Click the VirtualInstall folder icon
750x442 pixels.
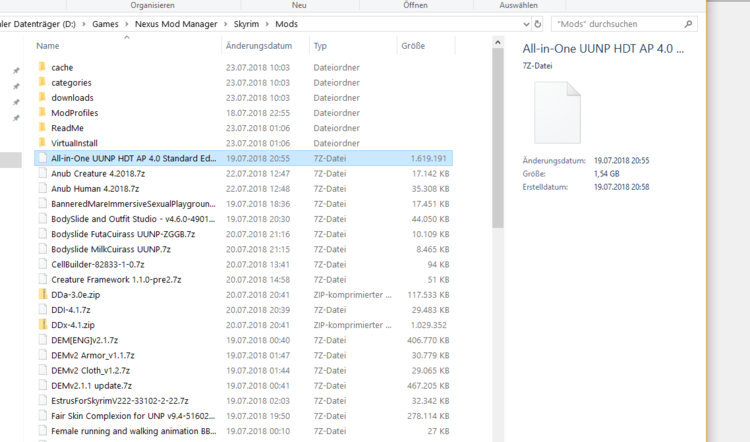[42, 143]
